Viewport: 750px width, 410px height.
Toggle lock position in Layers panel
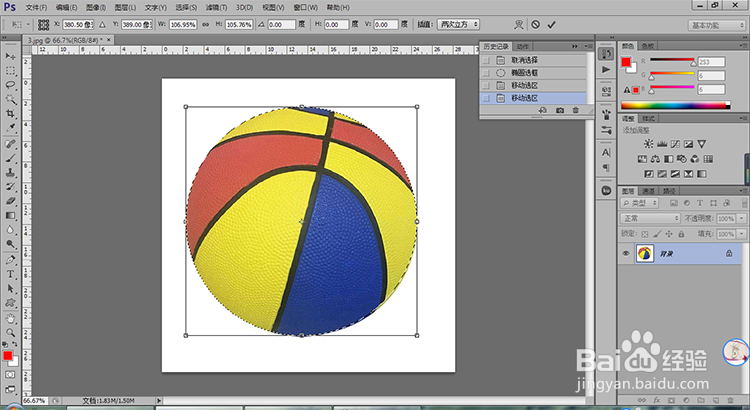pyautogui.click(x=669, y=234)
